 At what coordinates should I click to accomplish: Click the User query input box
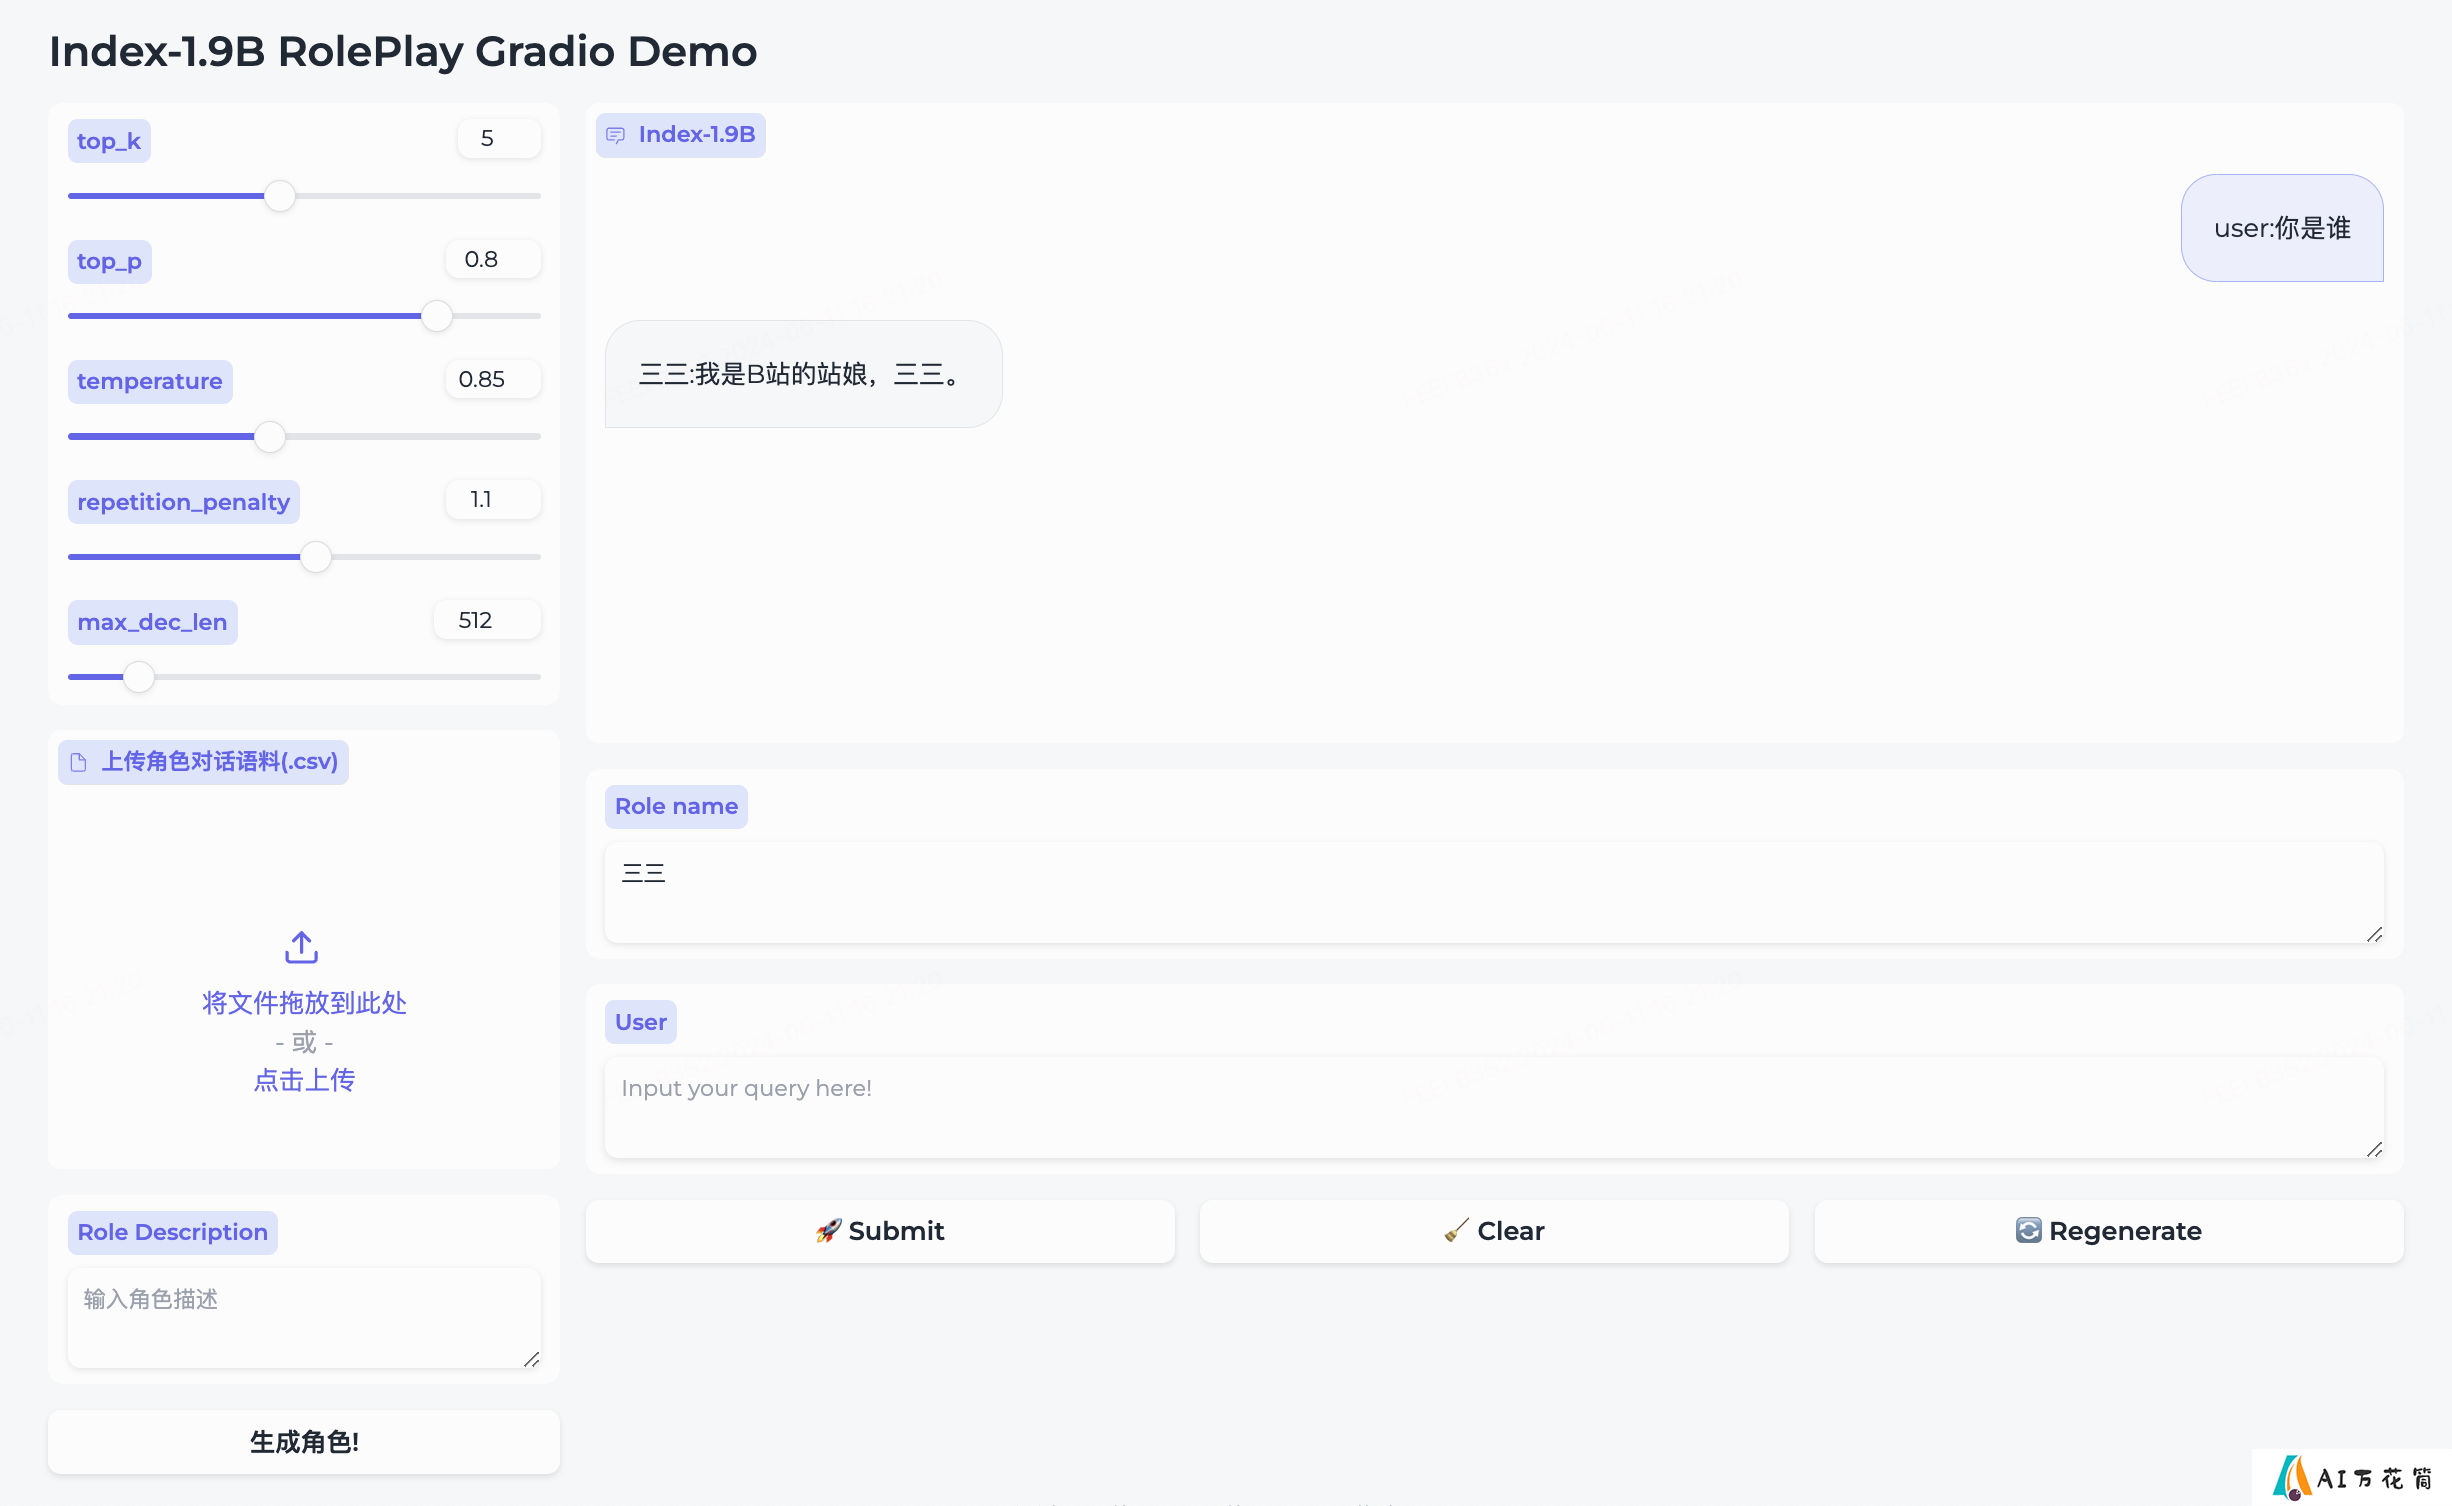pyautogui.click(x=1494, y=1108)
